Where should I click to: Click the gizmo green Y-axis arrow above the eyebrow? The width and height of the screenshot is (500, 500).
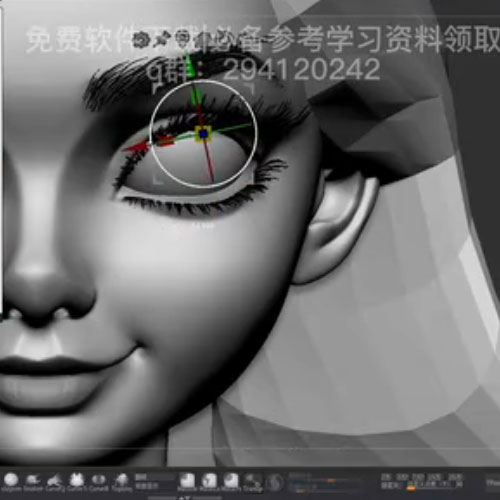coord(190,67)
